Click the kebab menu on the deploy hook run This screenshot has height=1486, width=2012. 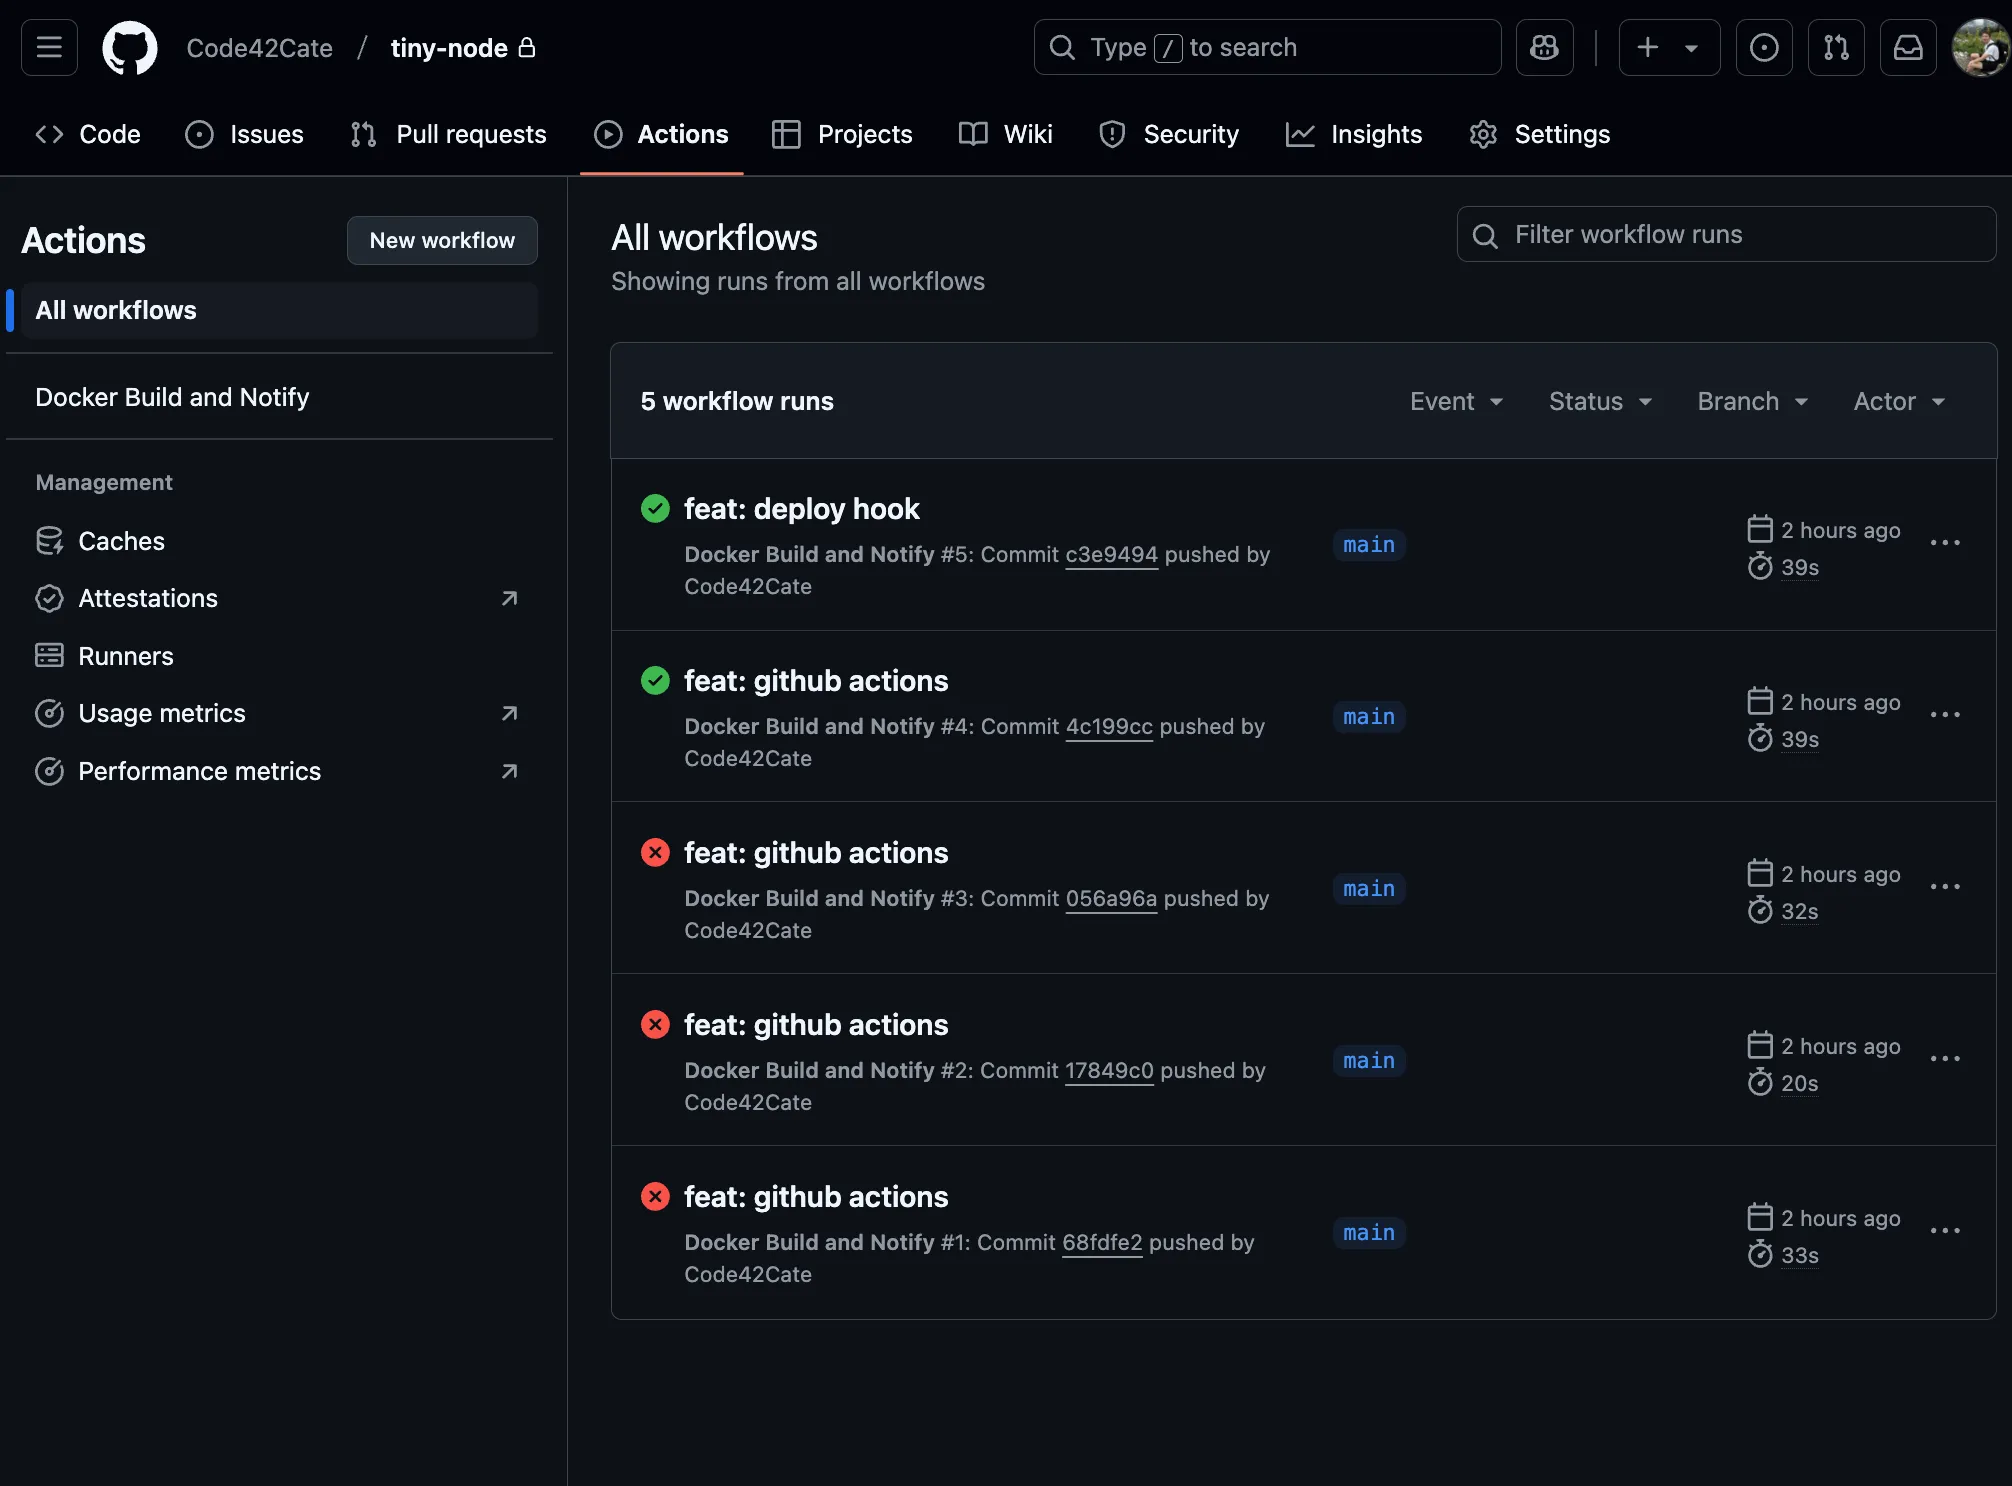(x=1944, y=543)
